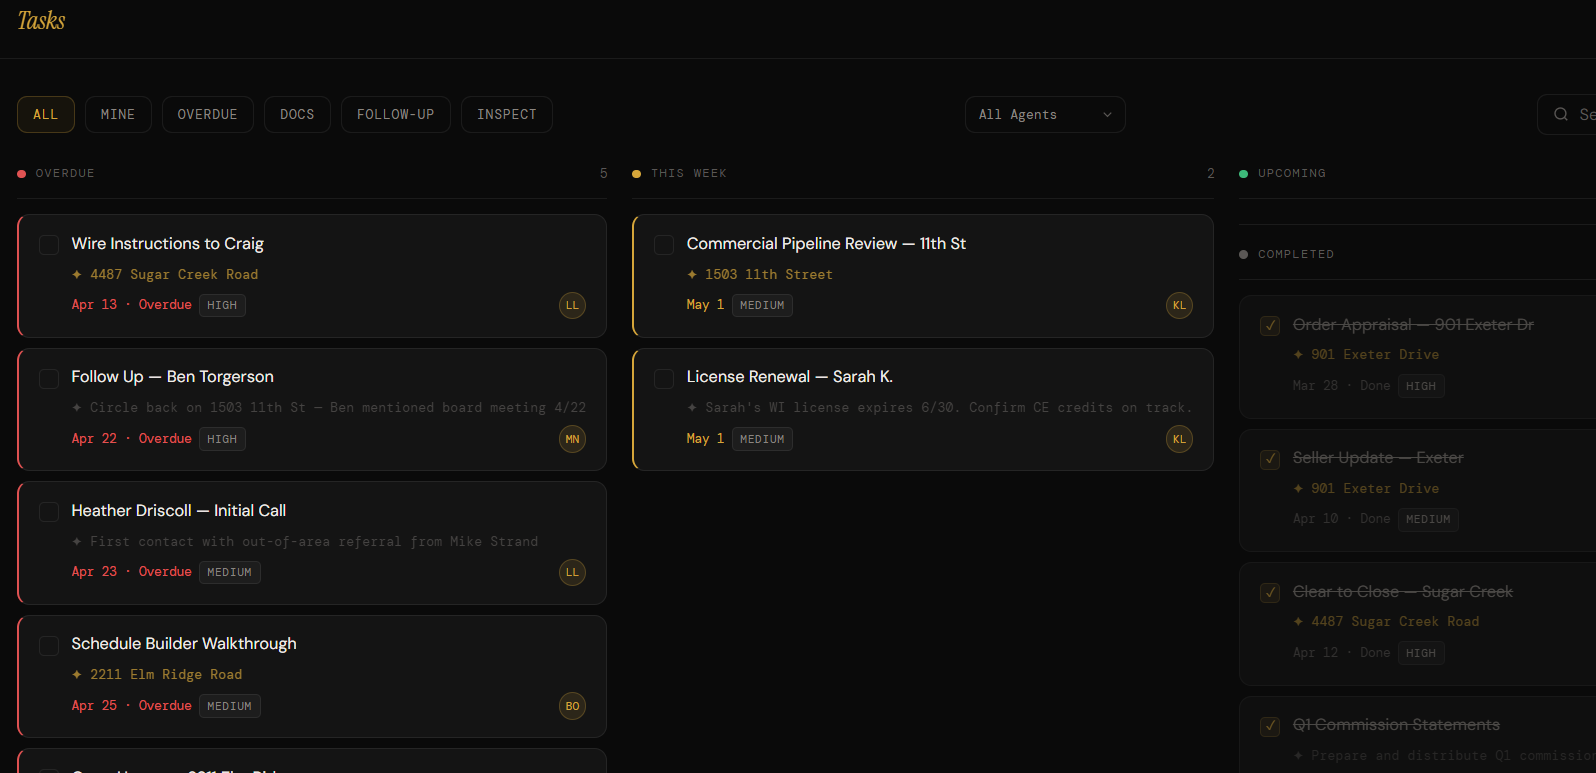The height and width of the screenshot is (773, 1596).
Task: Click MN avatar on Ben Torgerson card
Action: (x=572, y=439)
